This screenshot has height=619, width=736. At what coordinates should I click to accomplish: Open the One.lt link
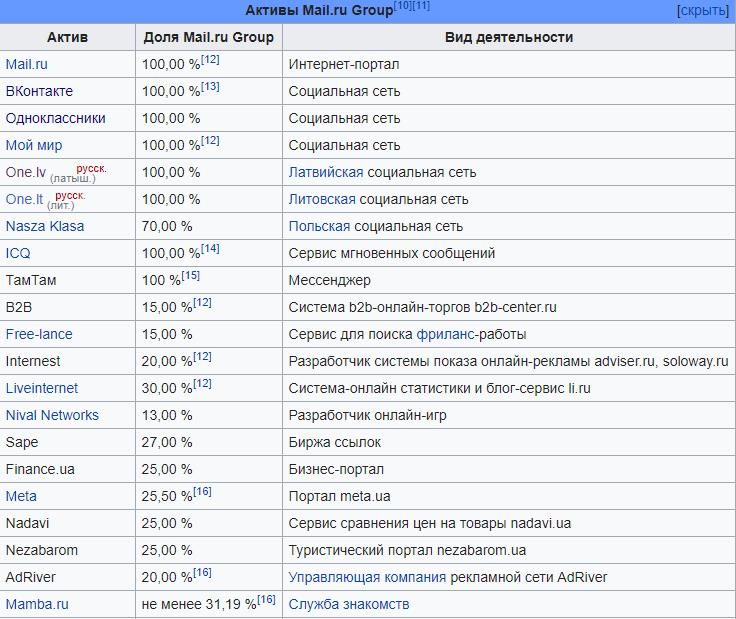click(24, 199)
